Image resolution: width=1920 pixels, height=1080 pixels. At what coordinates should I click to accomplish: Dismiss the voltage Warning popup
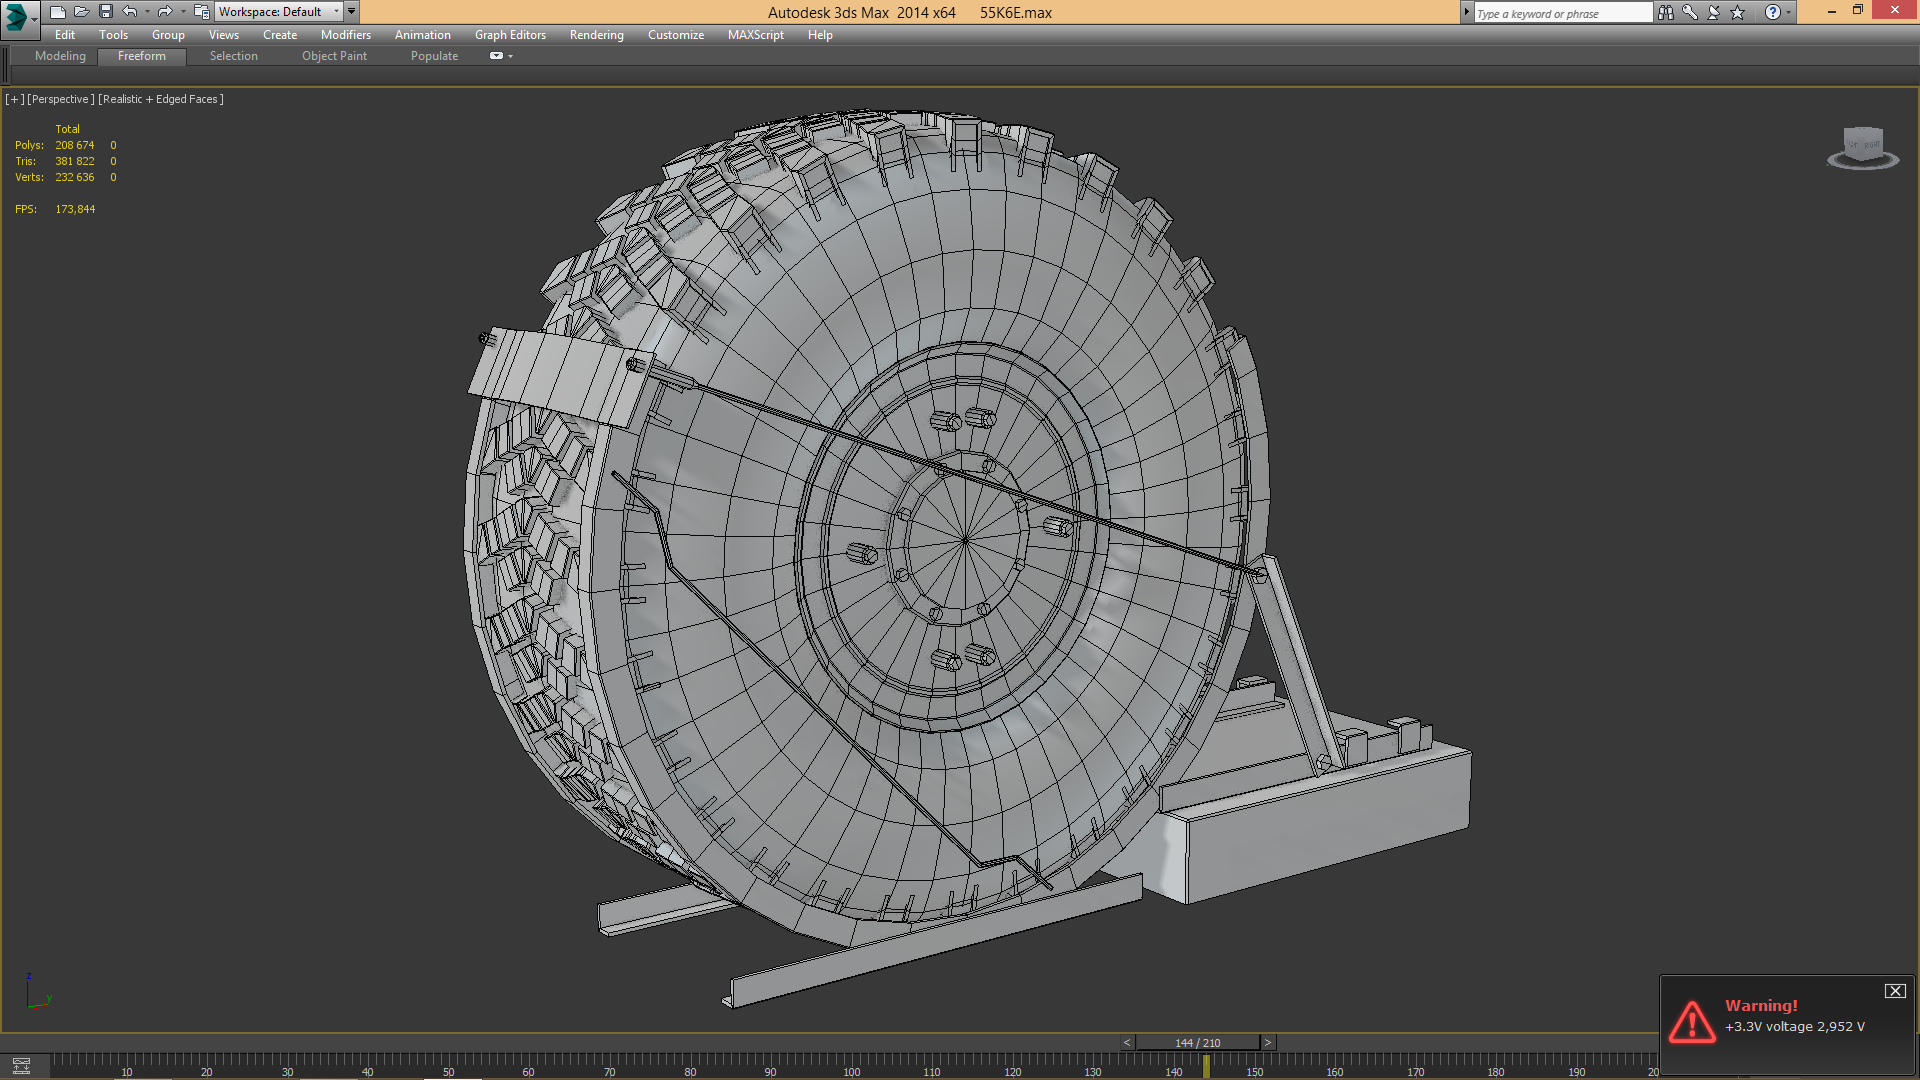1895,990
